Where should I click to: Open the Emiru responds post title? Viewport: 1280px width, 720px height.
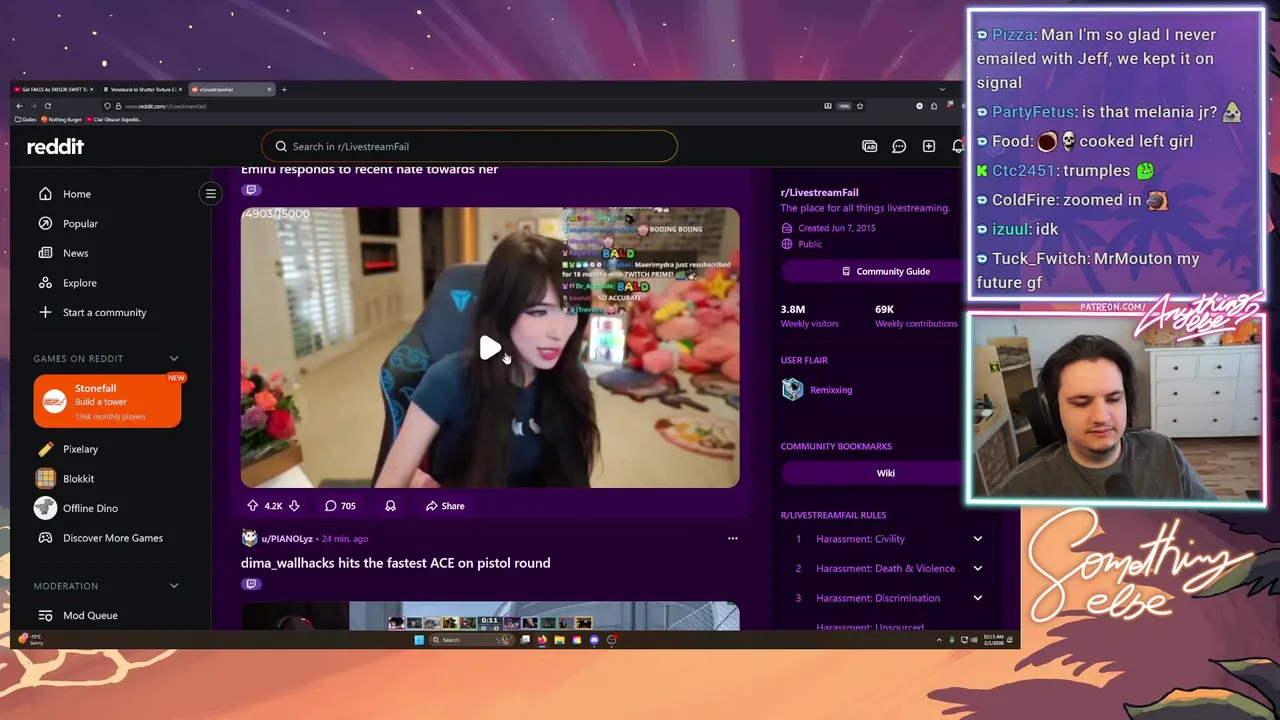point(369,169)
